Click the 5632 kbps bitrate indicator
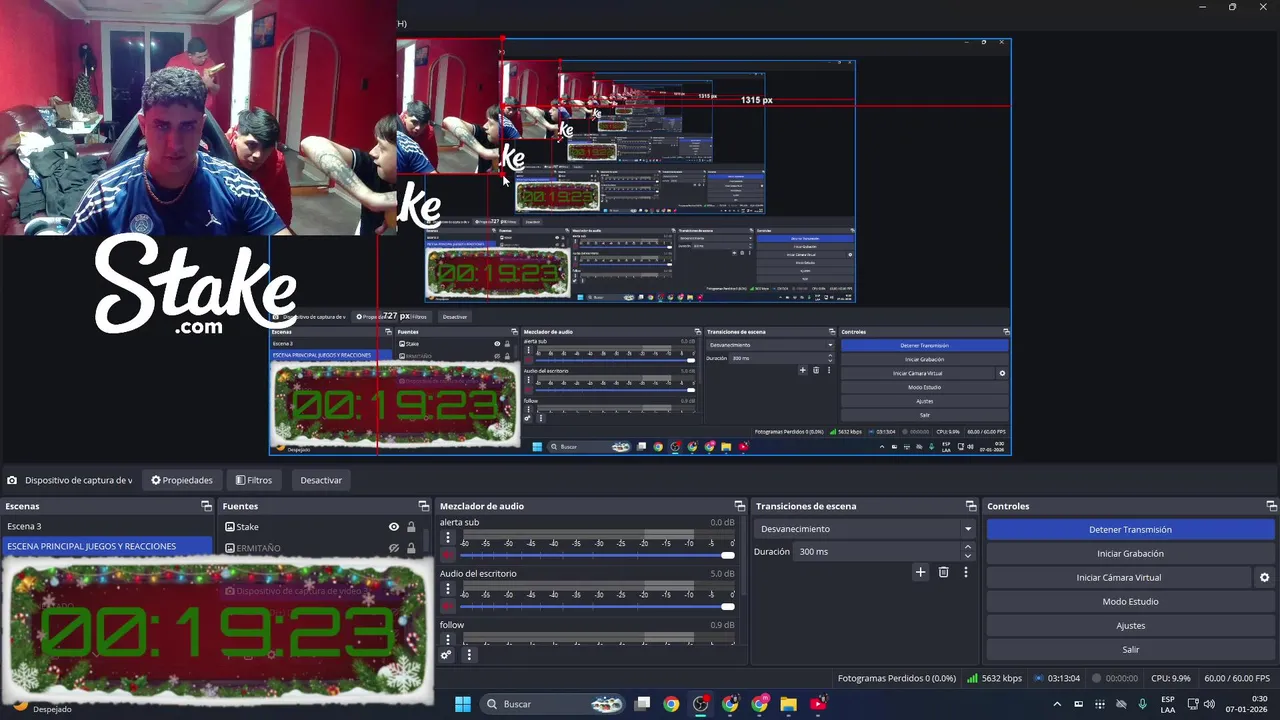 [x=994, y=678]
